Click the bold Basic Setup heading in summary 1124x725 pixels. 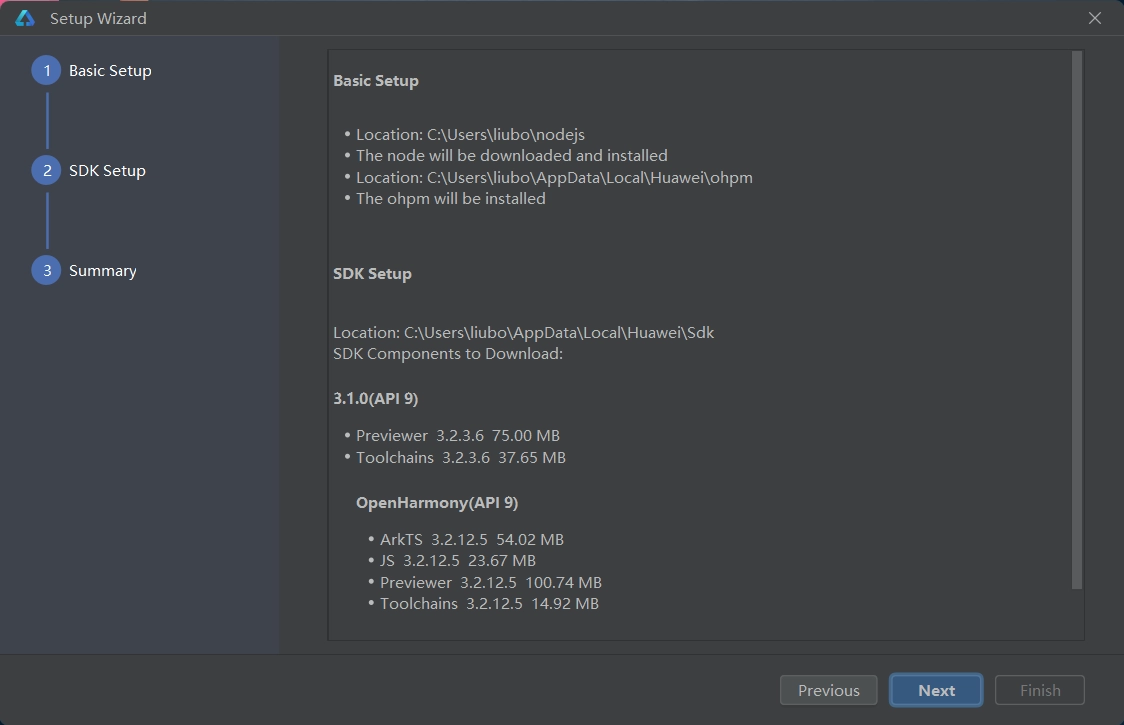(x=376, y=81)
